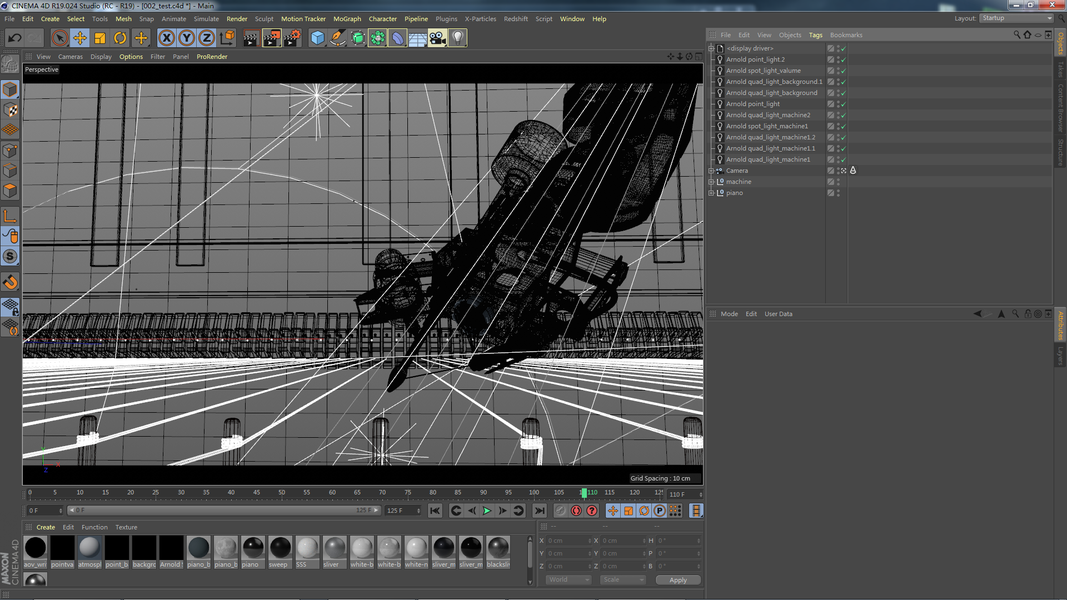The image size is (1067, 600).
Task: Select the SSS material swatch
Action: [x=307, y=548]
